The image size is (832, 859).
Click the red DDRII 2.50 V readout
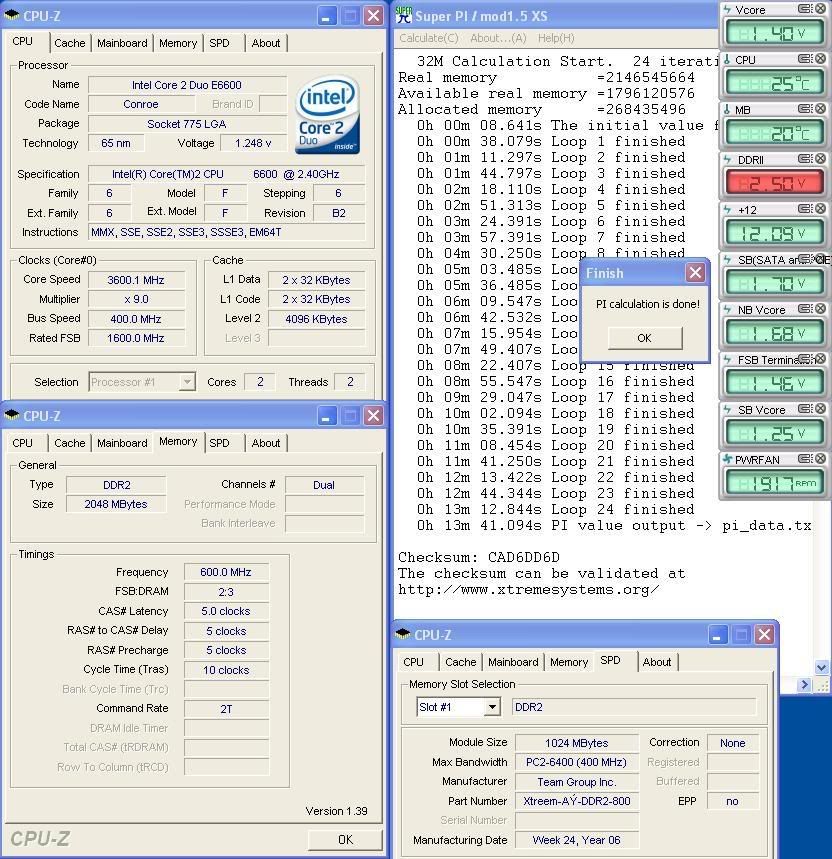[774, 182]
